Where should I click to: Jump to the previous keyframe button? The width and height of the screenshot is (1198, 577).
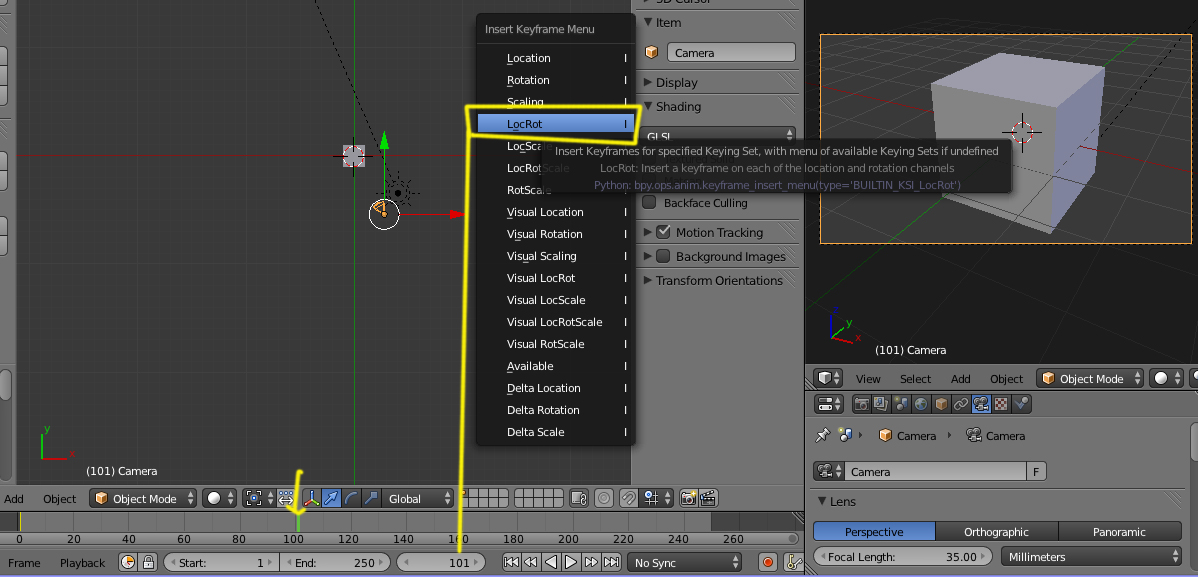531,563
